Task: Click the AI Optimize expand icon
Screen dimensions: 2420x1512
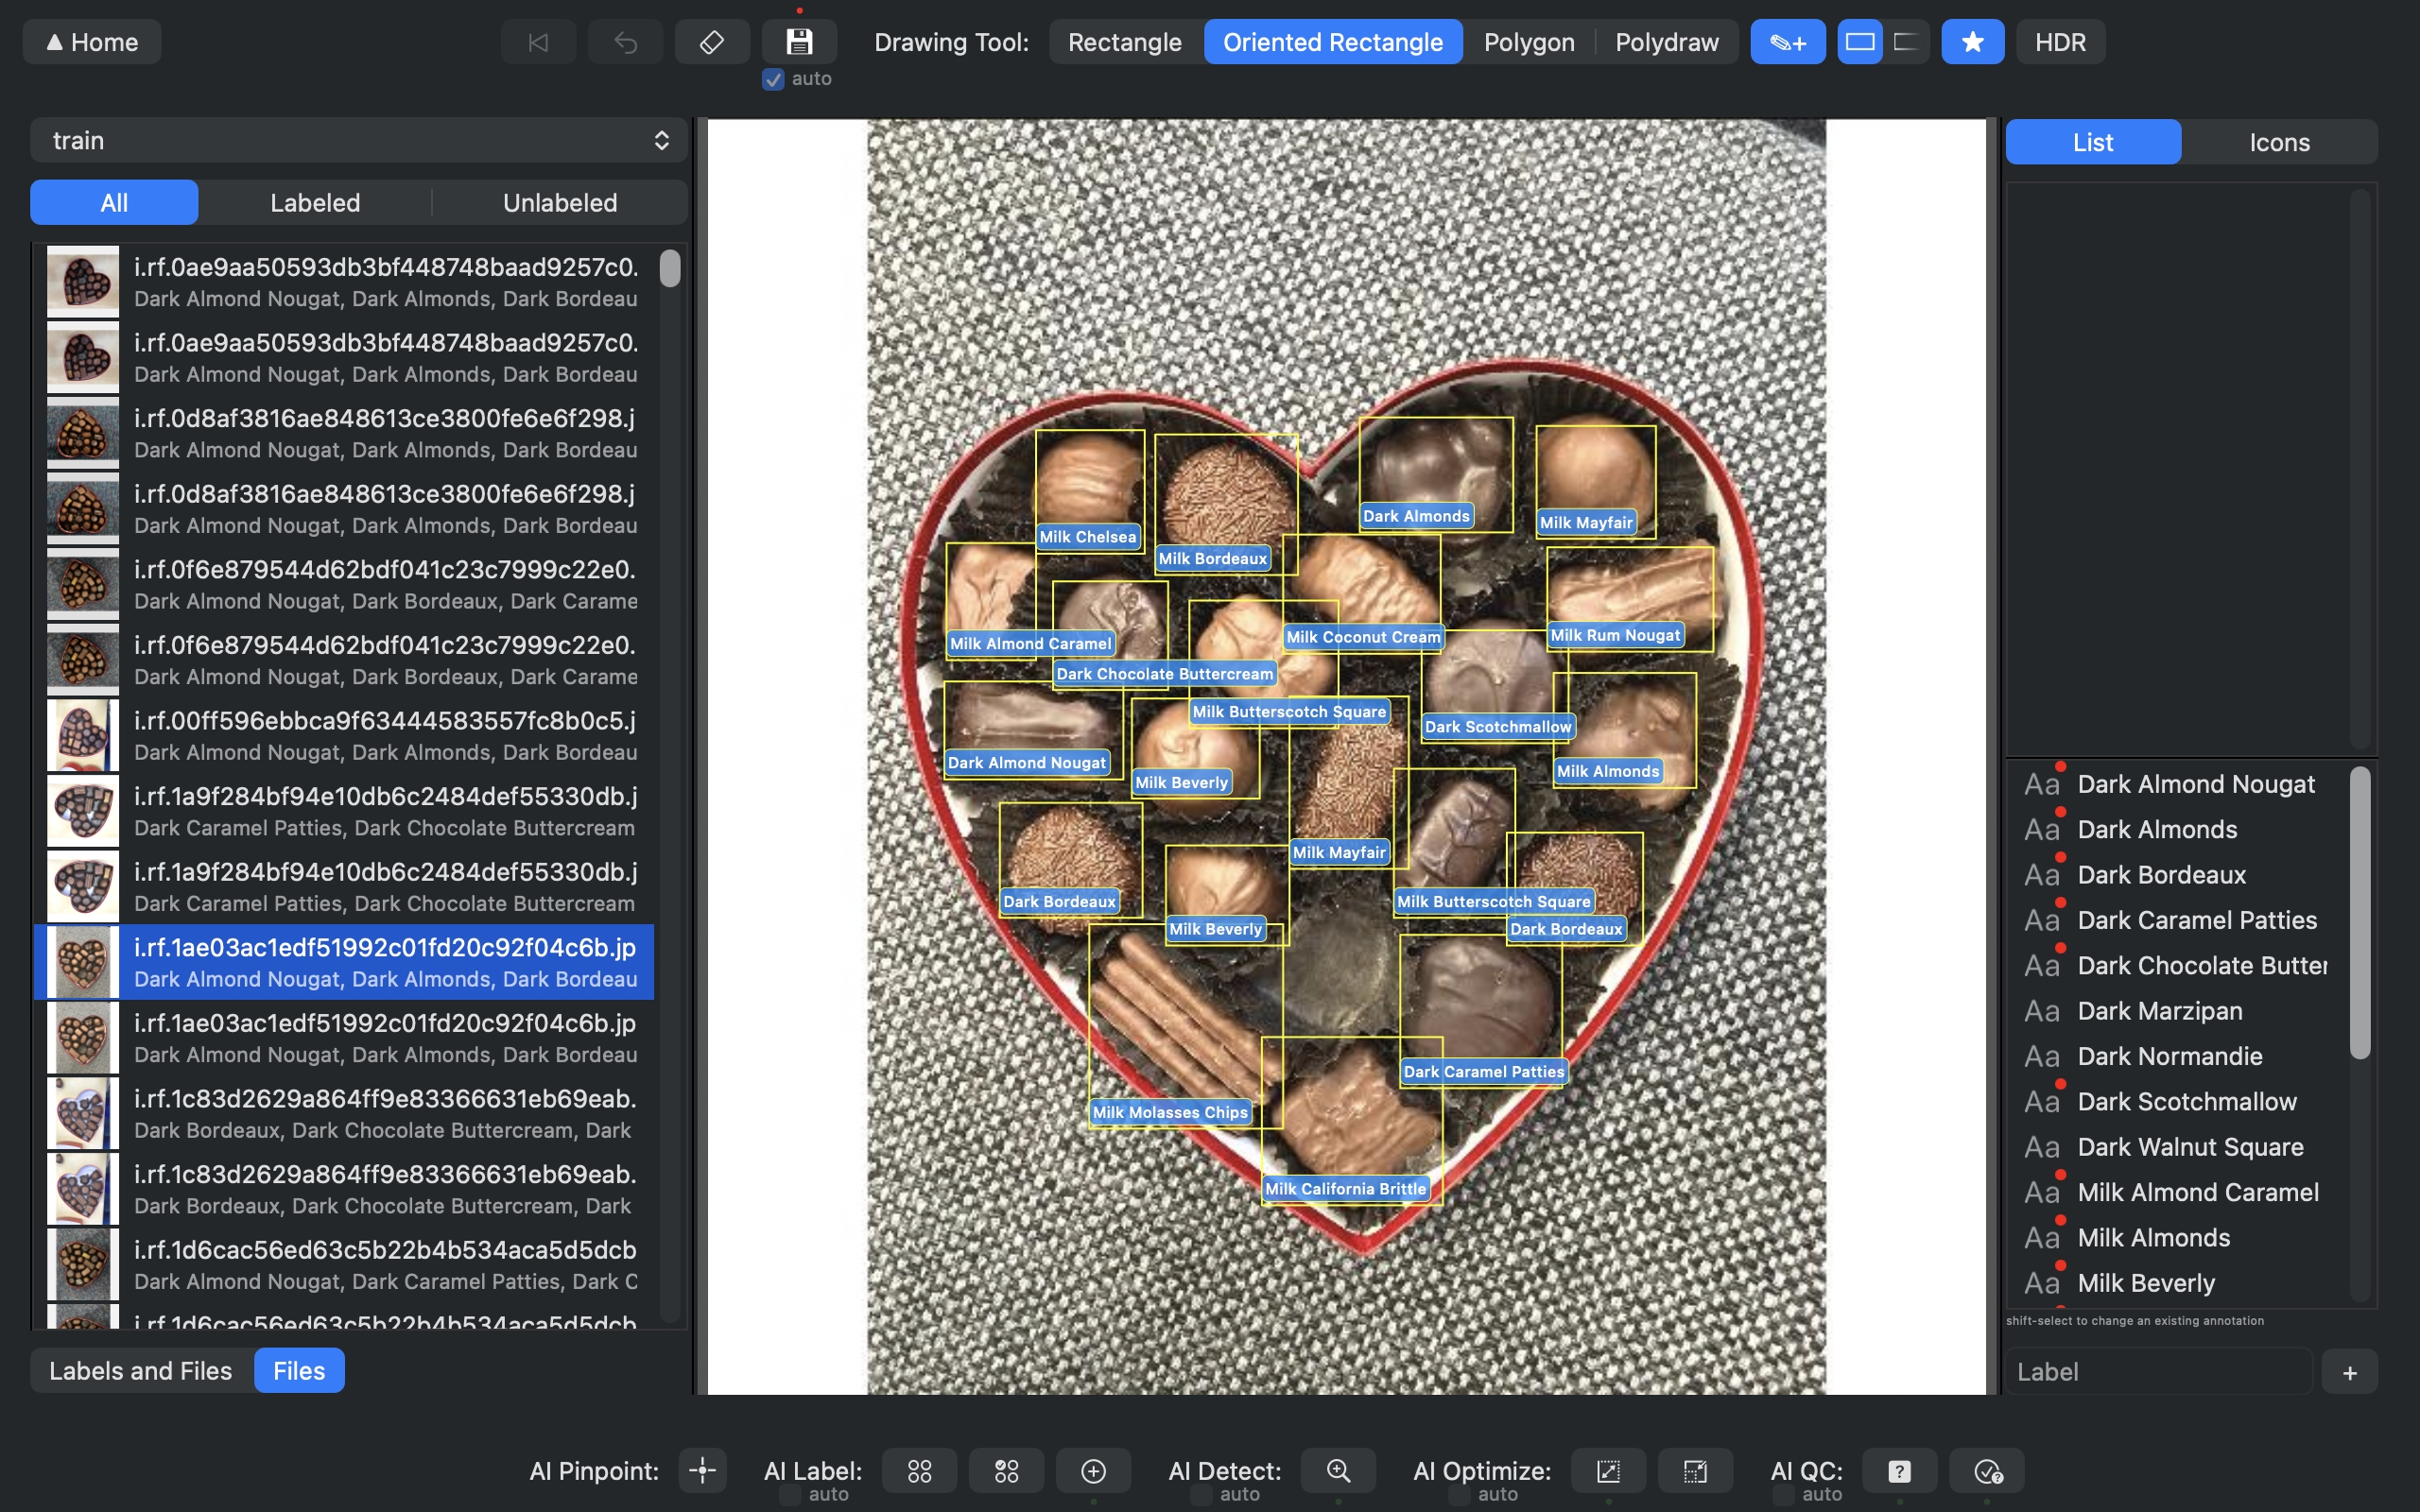Action: pos(1607,1470)
